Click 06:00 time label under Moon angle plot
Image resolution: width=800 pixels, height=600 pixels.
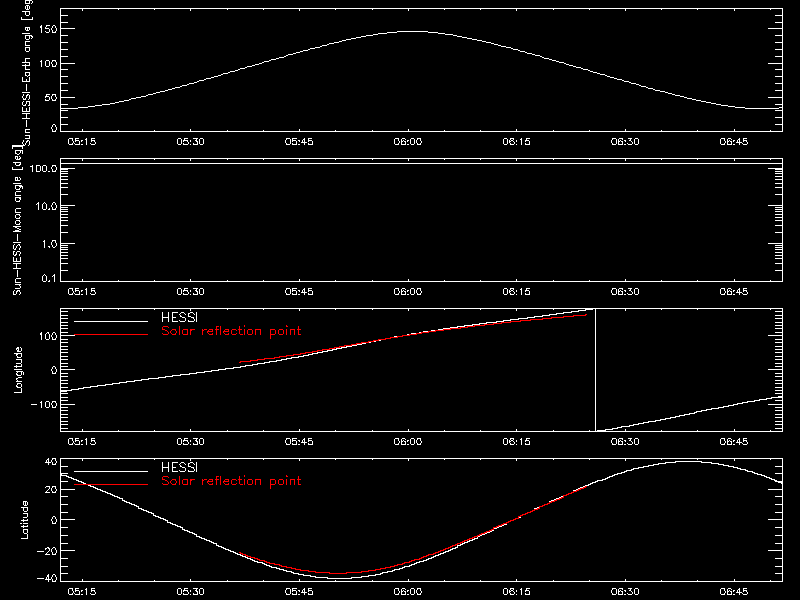pyautogui.click(x=408, y=292)
